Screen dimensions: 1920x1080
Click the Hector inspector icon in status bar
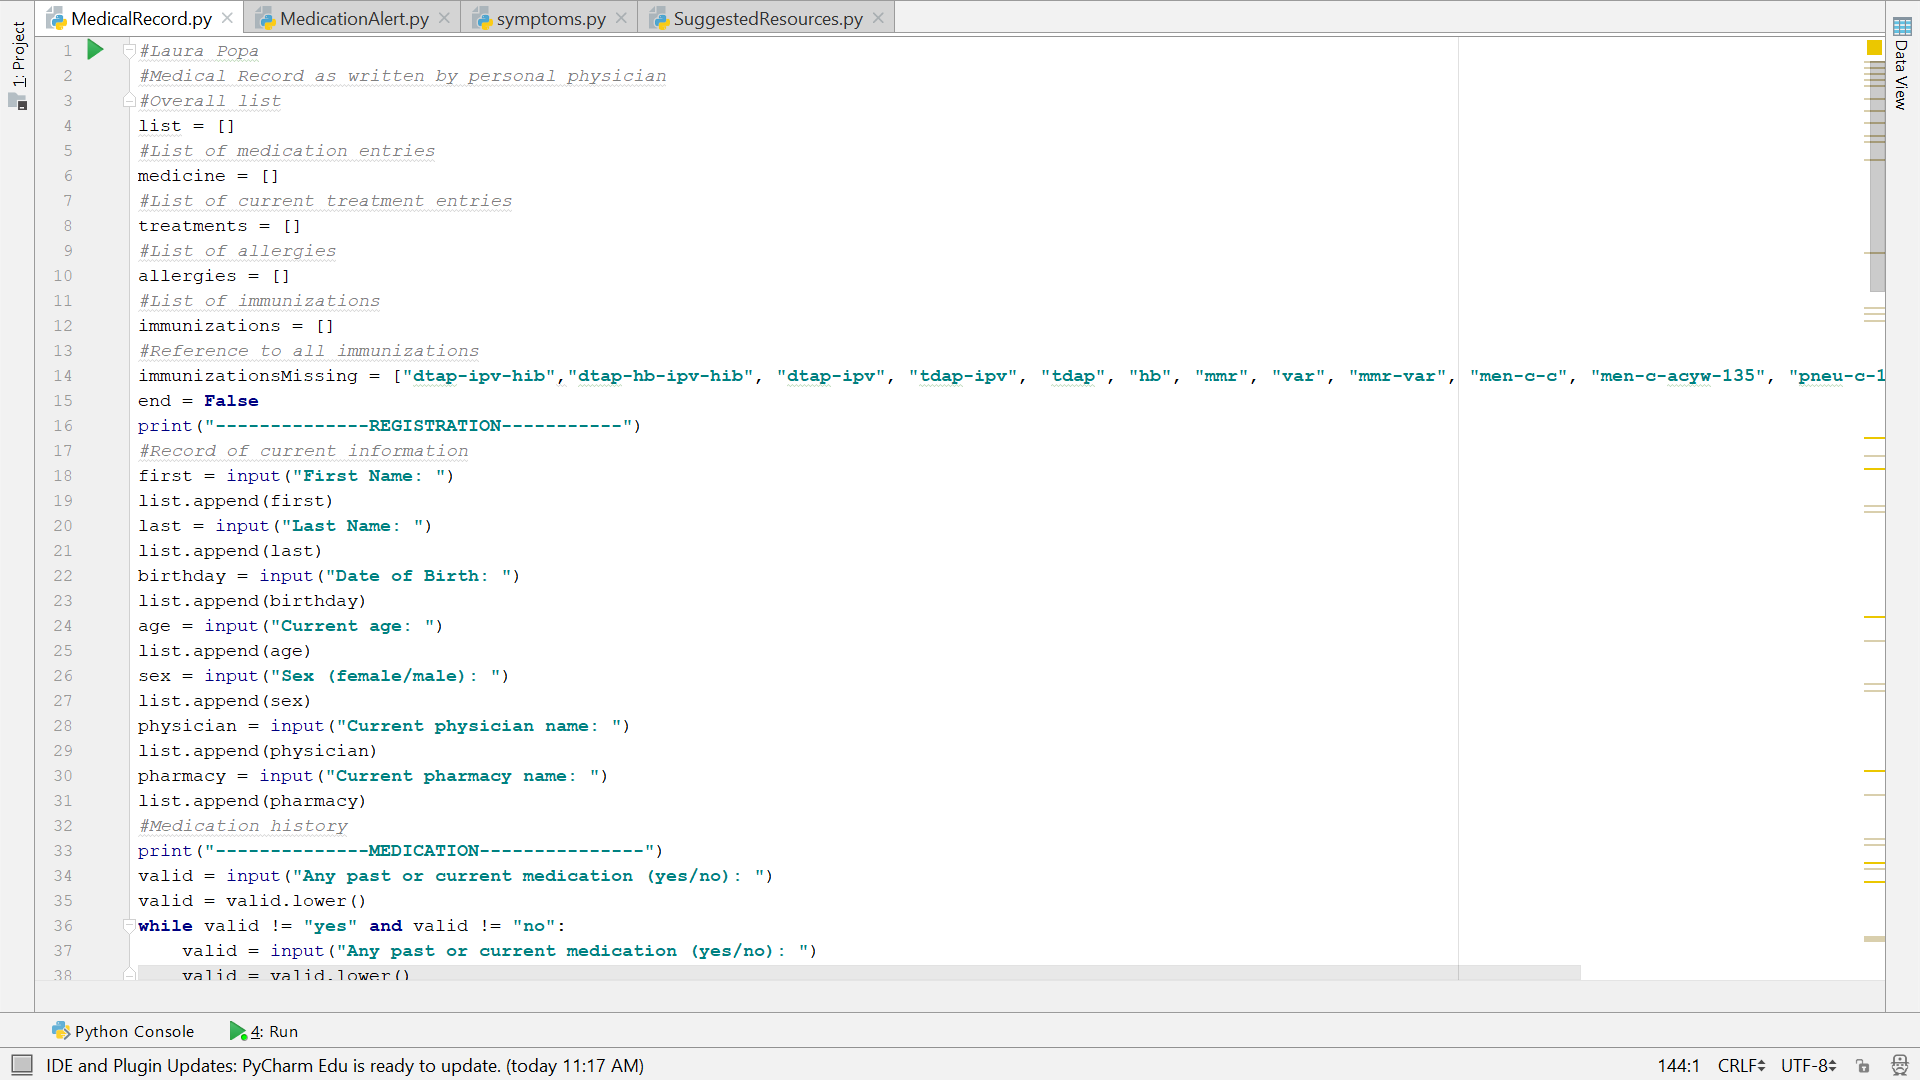tap(1899, 1065)
